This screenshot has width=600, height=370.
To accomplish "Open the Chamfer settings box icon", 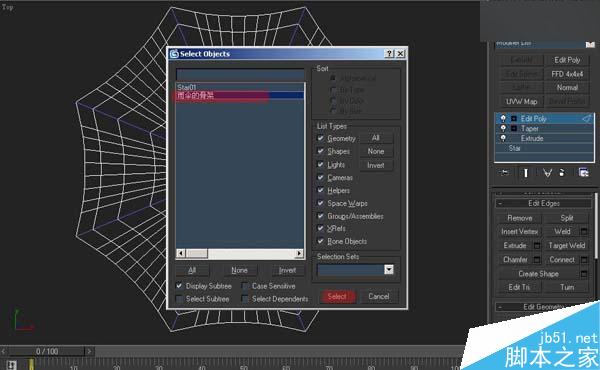I will coord(537,259).
